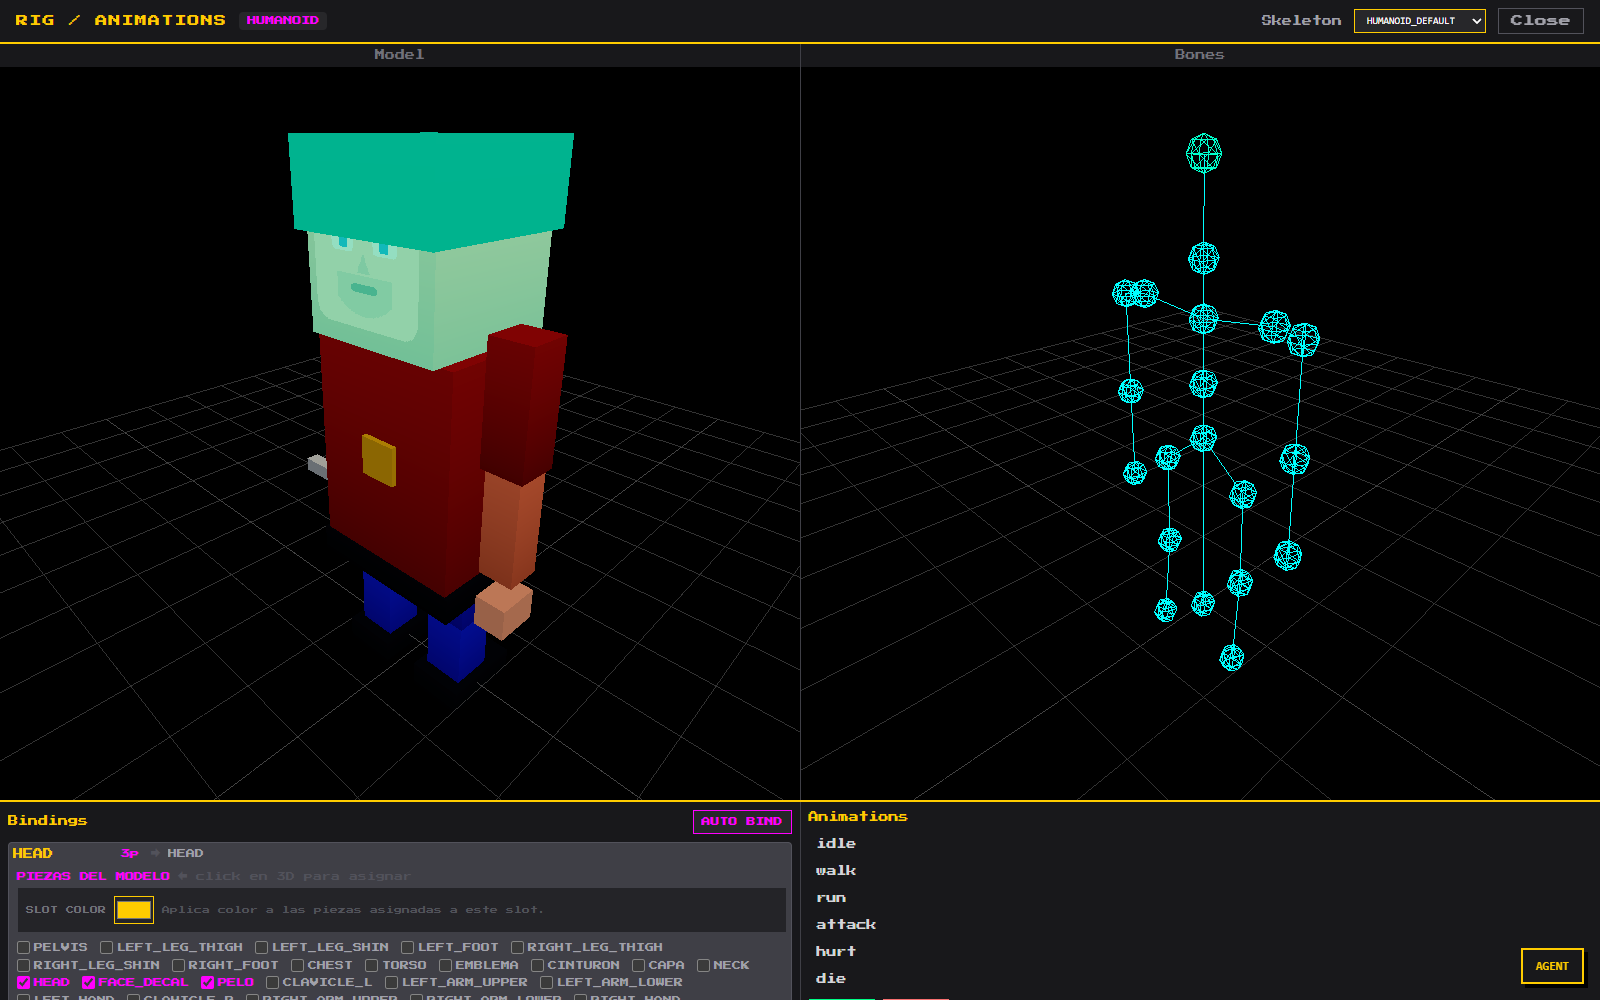Check the CLAVICLE_L checkbox
The width and height of the screenshot is (1600, 1000).
point(273,983)
